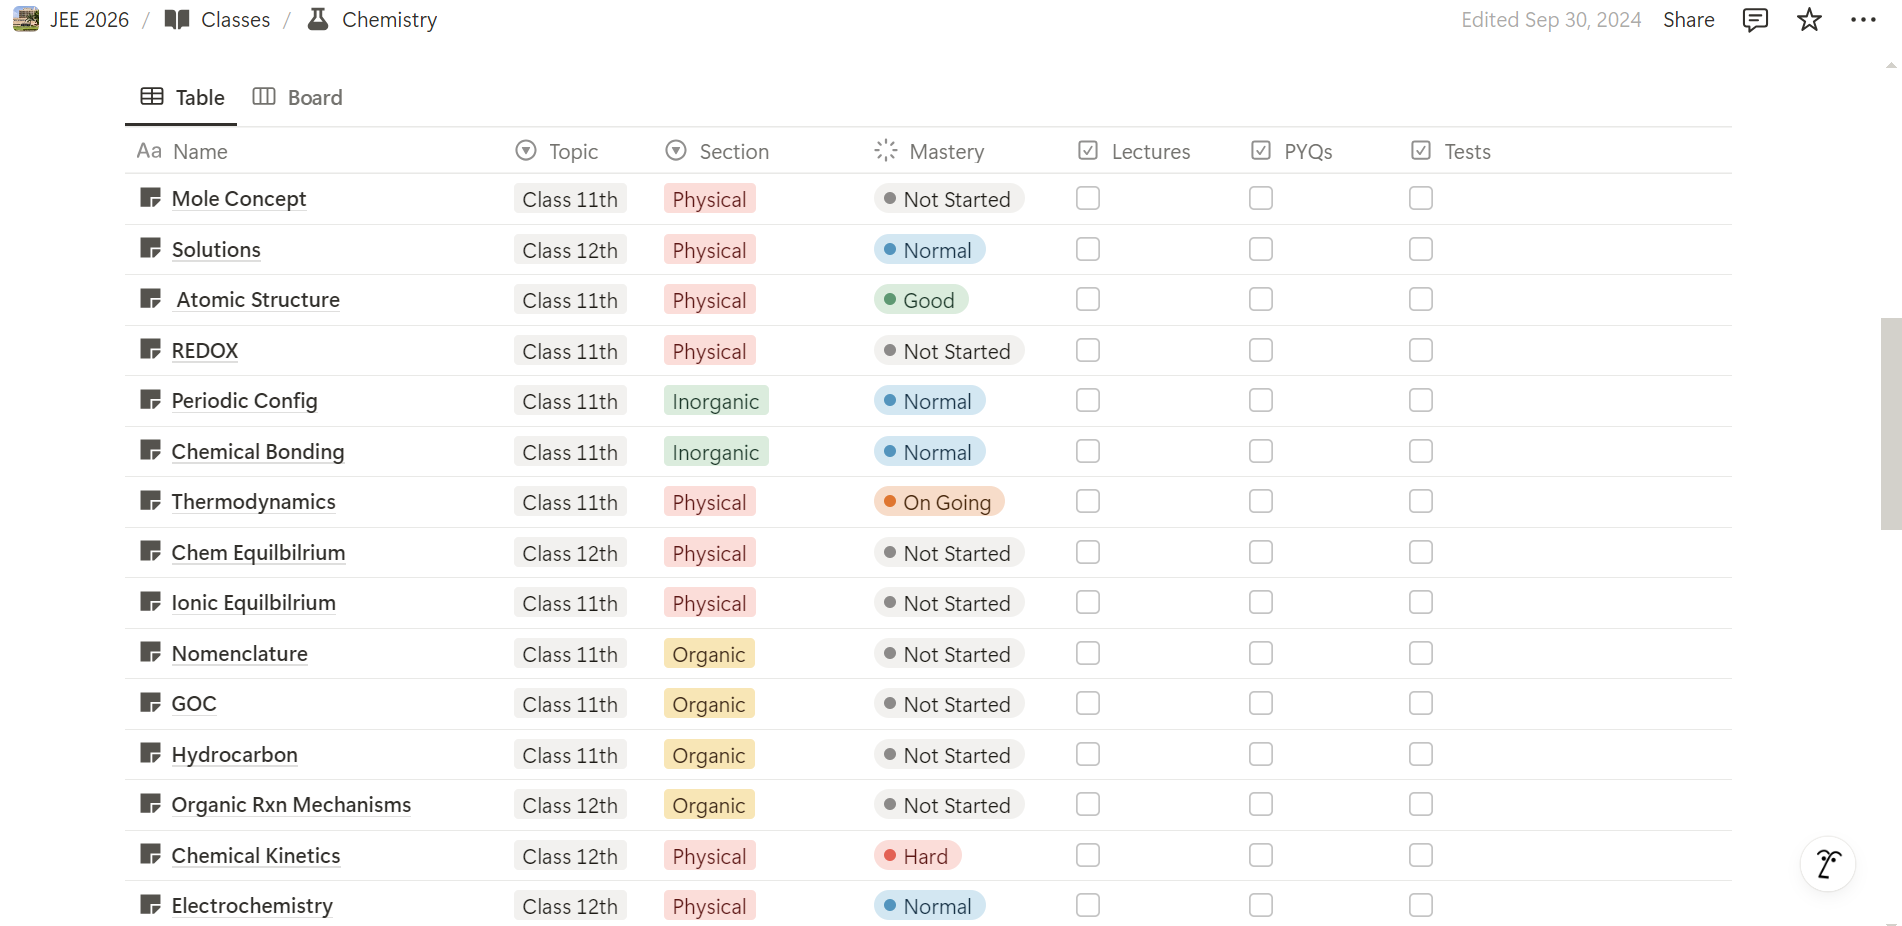This screenshot has width=1902, height=926.
Task: Click the vertical page scrollbar
Action: click(x=1890, y=423)
